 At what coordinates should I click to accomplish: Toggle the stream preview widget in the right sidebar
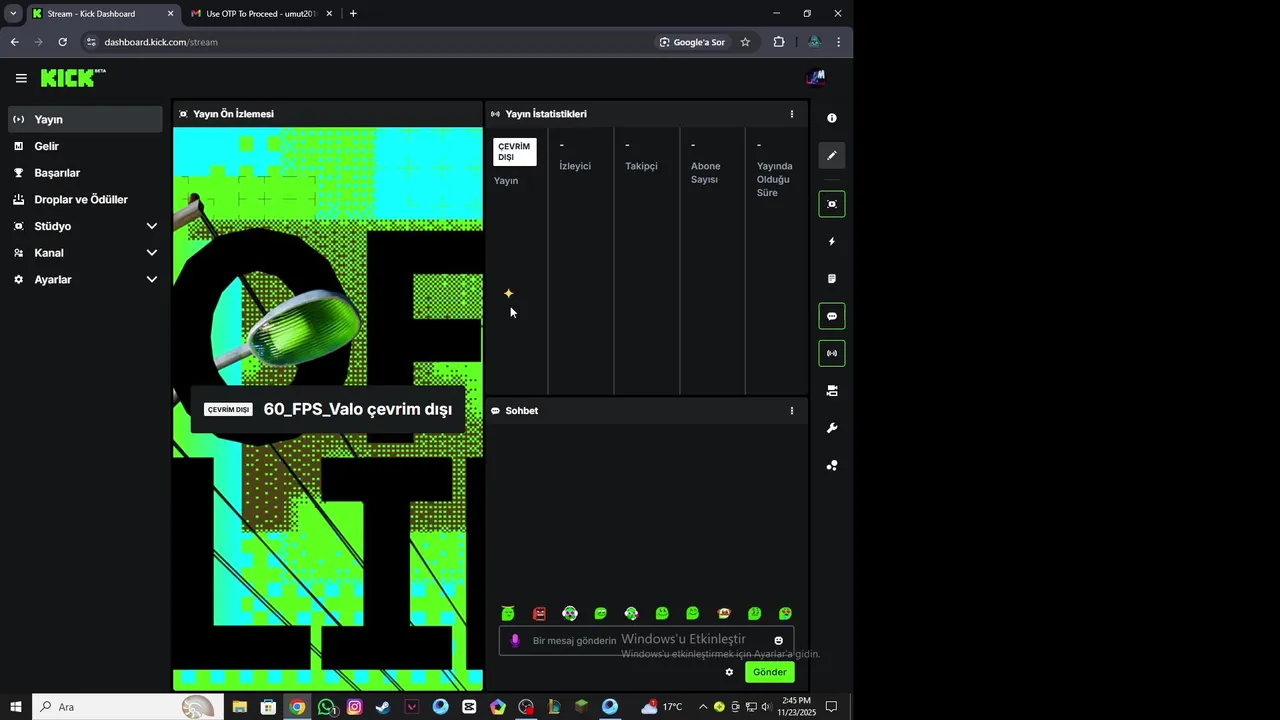pos(832,204)
